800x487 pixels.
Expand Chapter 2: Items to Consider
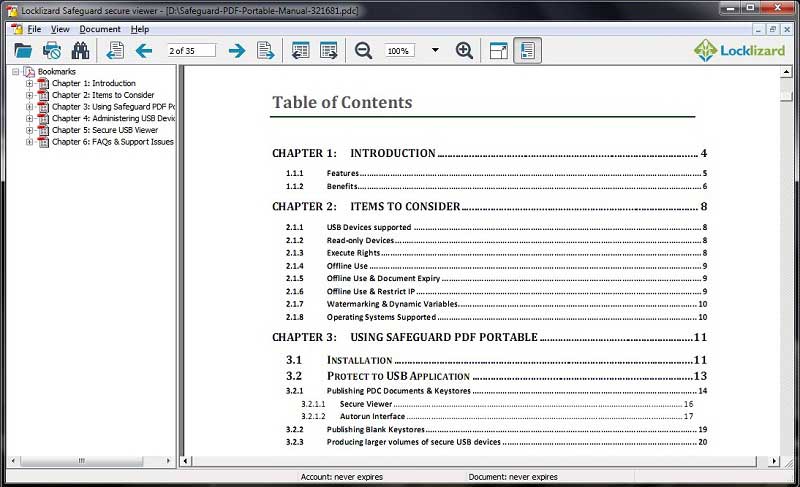(x=29, y=95)
